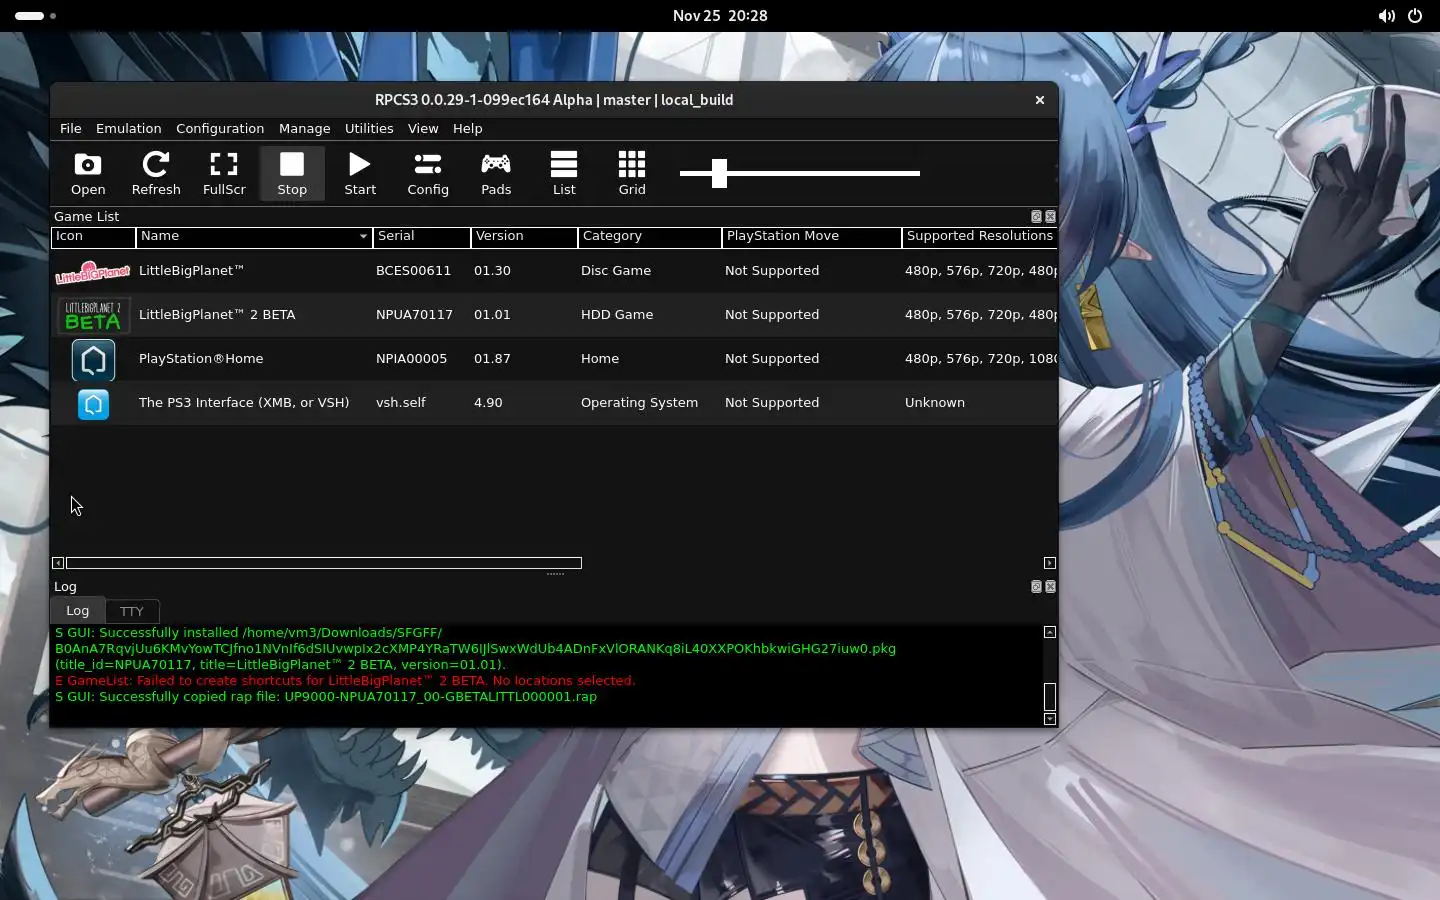Open the View menu
1440x900 pixels.
click(423, 129)
